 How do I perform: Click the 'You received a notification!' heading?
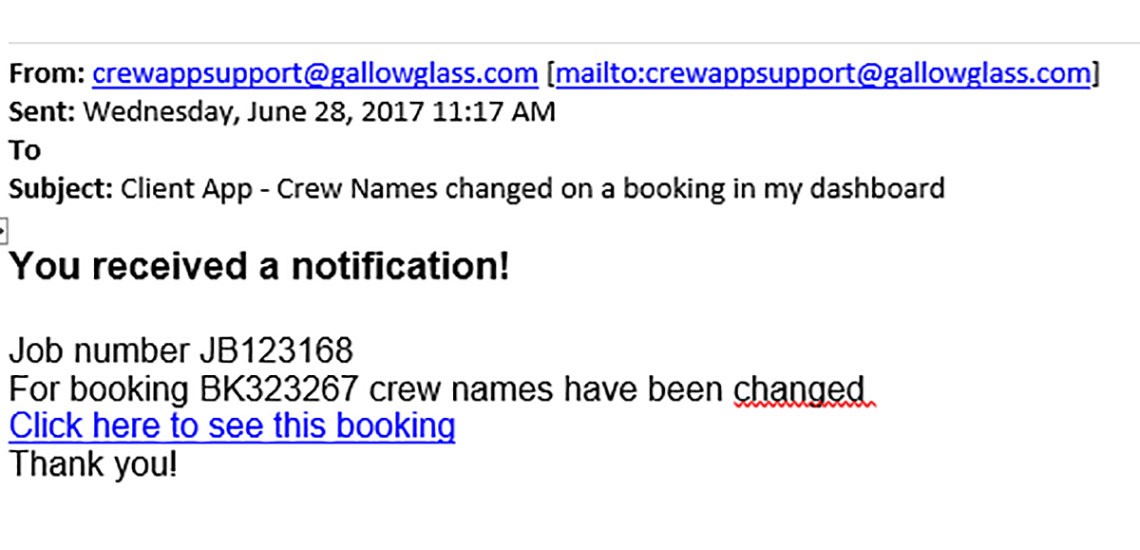[x=260, y=267]
